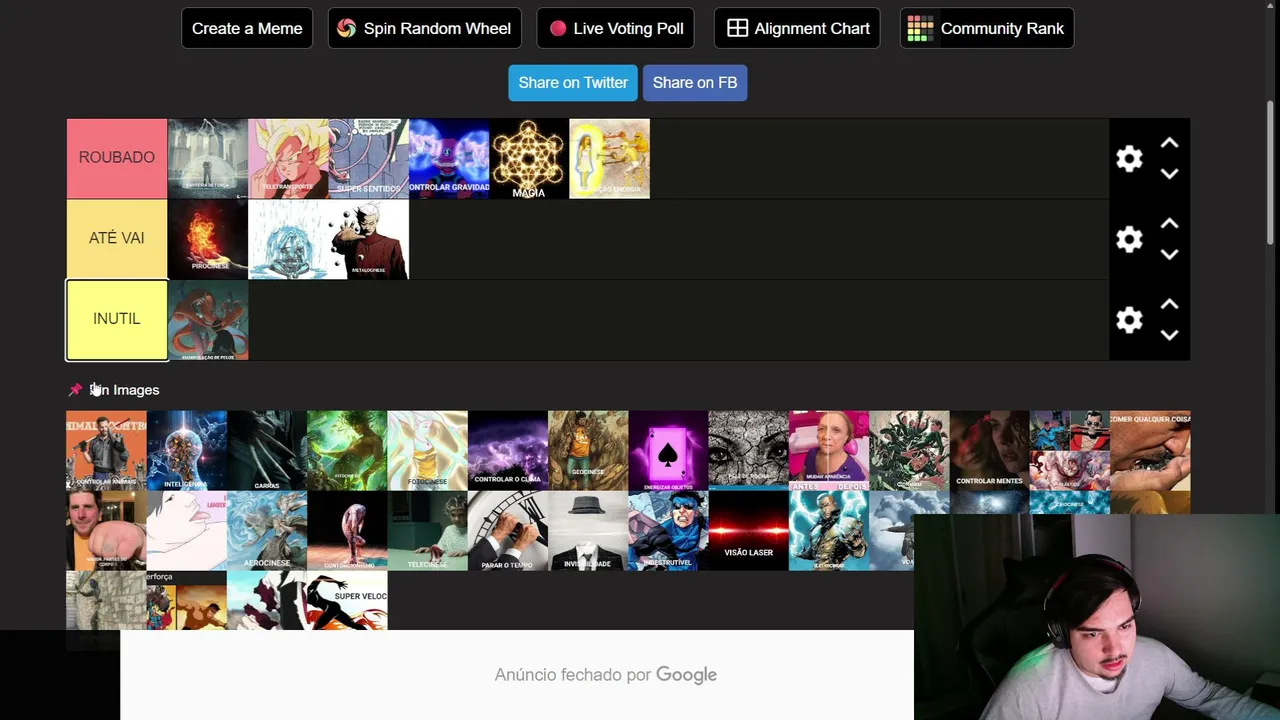Pick the Controlar o Clima image
This screenshot has width=1280, height=720.
pos(508,450)
